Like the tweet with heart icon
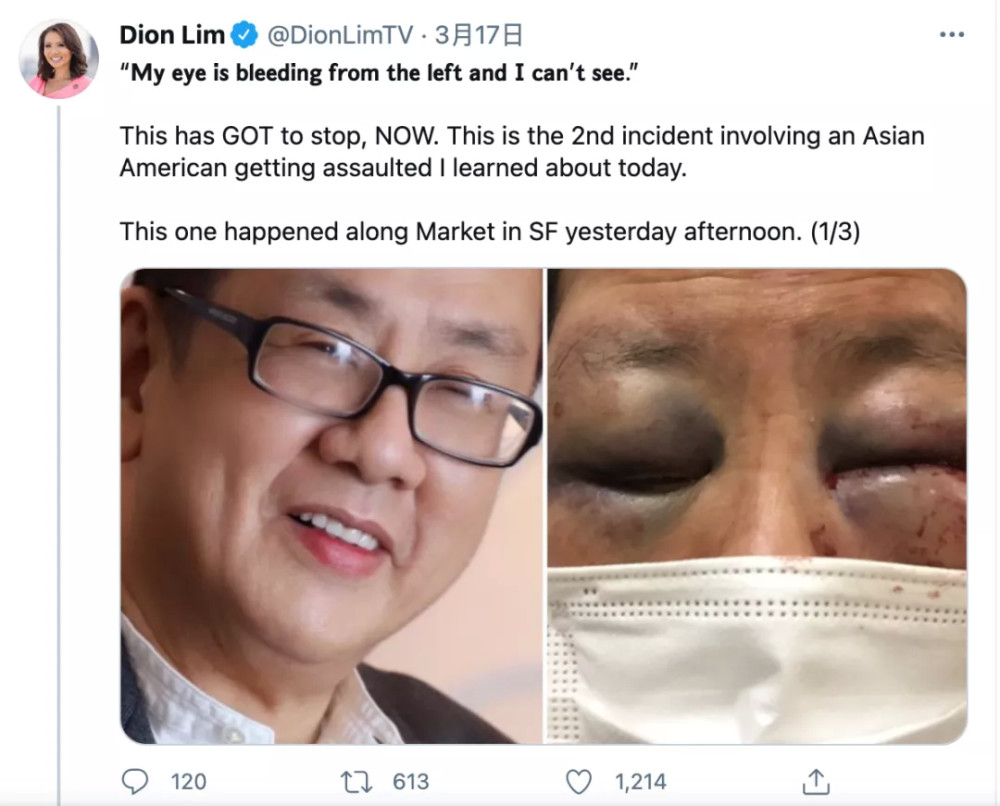 pyautogui.click(x=578, y=782)
